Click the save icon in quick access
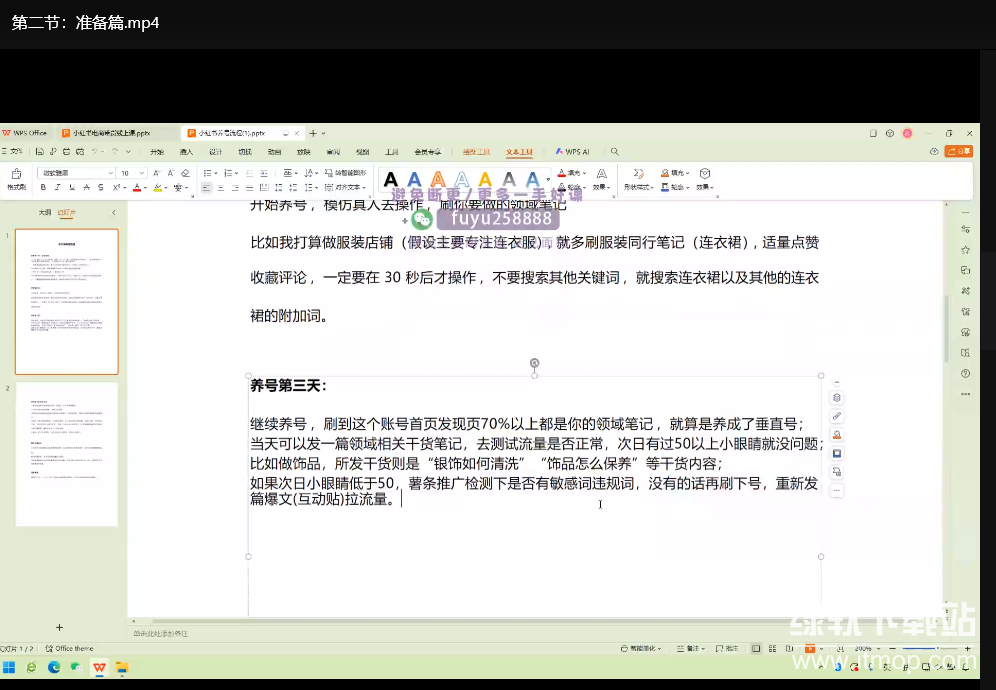 pyautogui.click(x=39, y=152)
